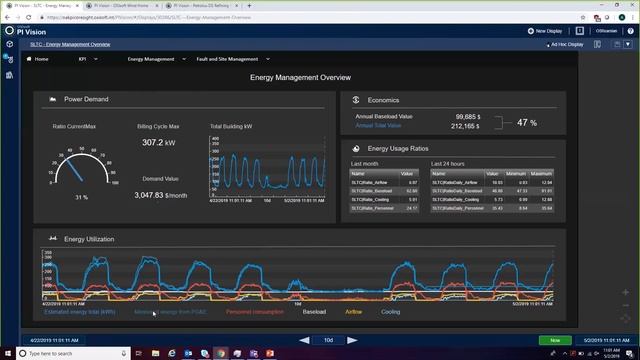Select SLTCRatioDaily_Baseload row in Last 24 hours table
The width and height of the screenshot is (640, 360).
(492, 191)
